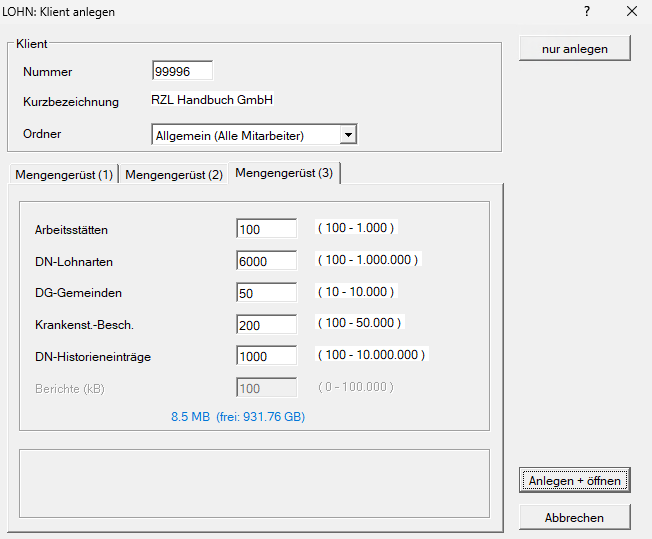This screenshot has height=539, width=652.
Task: Click the greyed-out Berichte (kB) field
Action: point(266,387)
